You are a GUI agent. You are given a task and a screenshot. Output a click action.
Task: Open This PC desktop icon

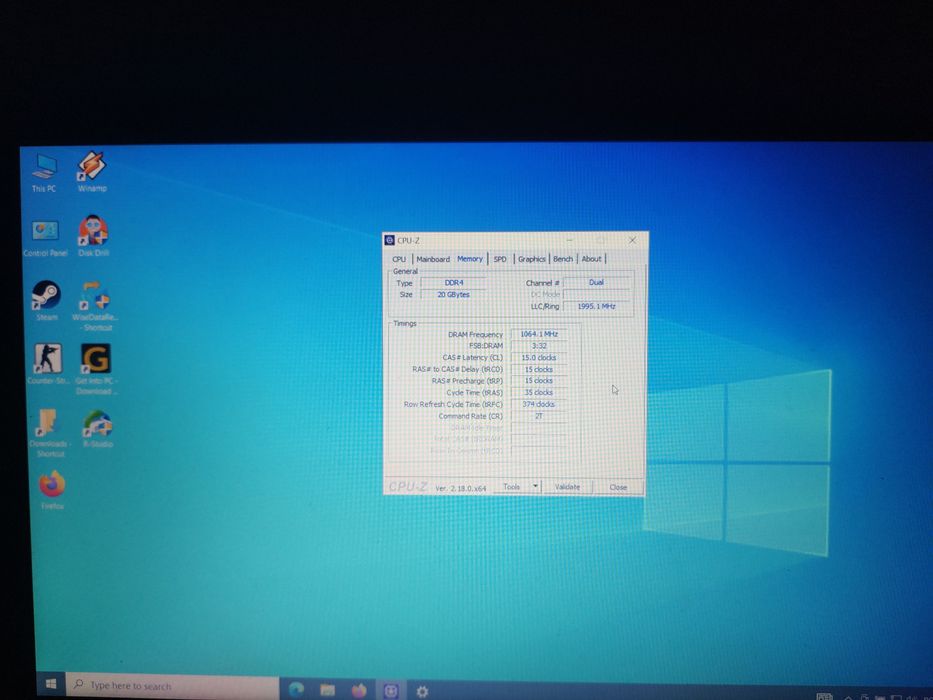44,172
